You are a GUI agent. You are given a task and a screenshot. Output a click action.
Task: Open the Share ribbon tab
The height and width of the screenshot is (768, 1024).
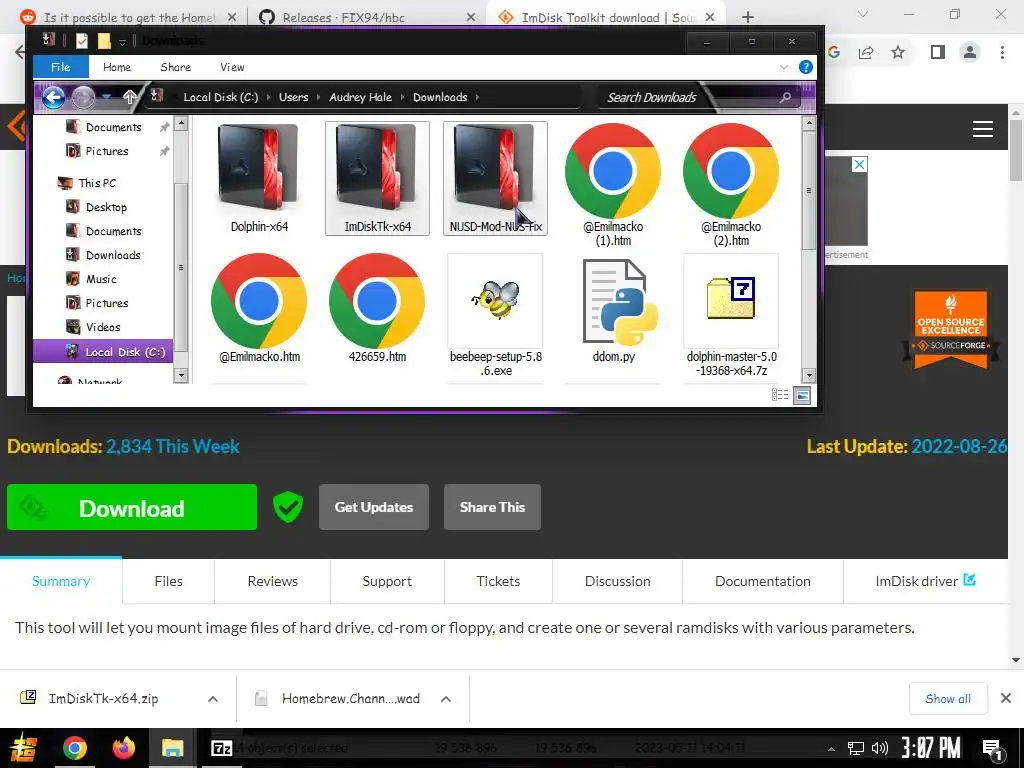coord(176,67)
